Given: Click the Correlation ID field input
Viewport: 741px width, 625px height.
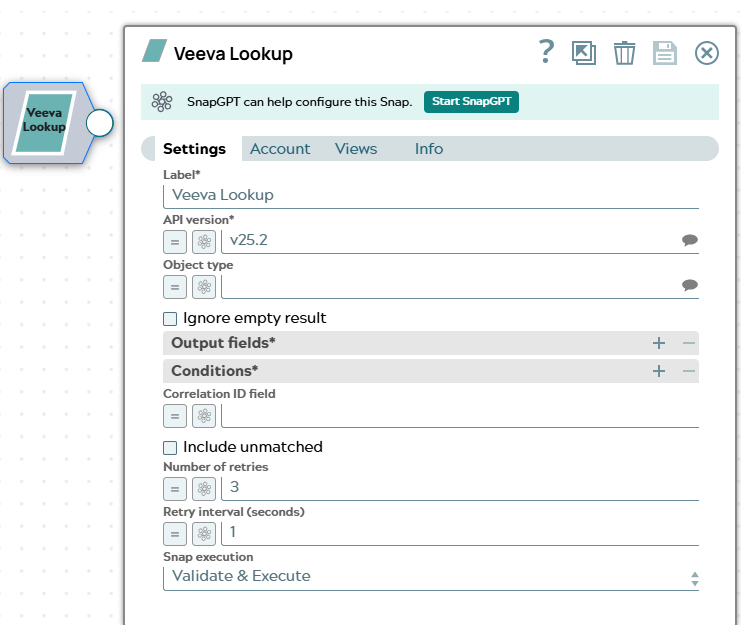Looking at the screenshot, I should pos(460,416).
